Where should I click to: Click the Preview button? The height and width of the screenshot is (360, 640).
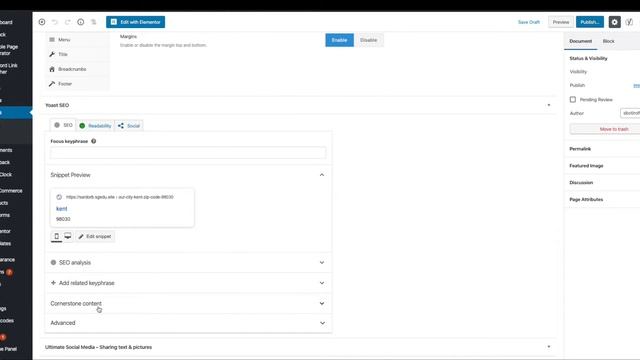click(x=561, y=22)
